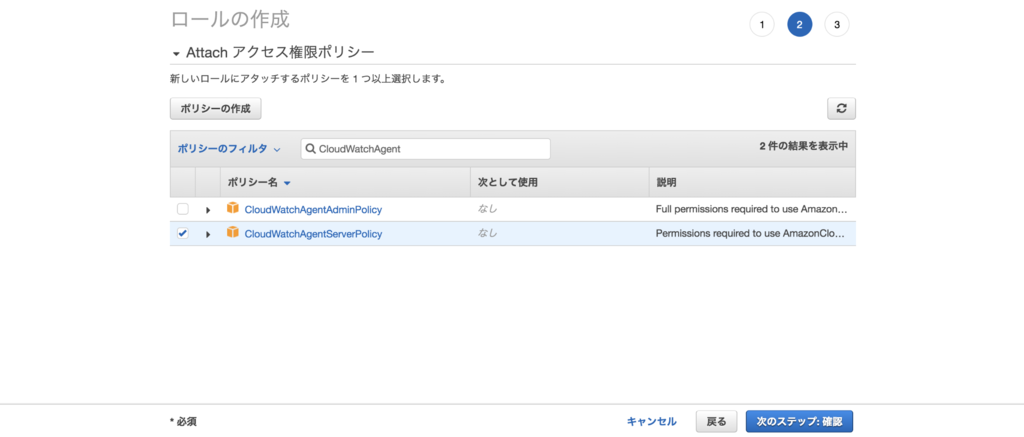This screenshot has height=437, width=1024.
Task: Click the 戻る button
Action: pyautogui.click(x=716, y=421)
